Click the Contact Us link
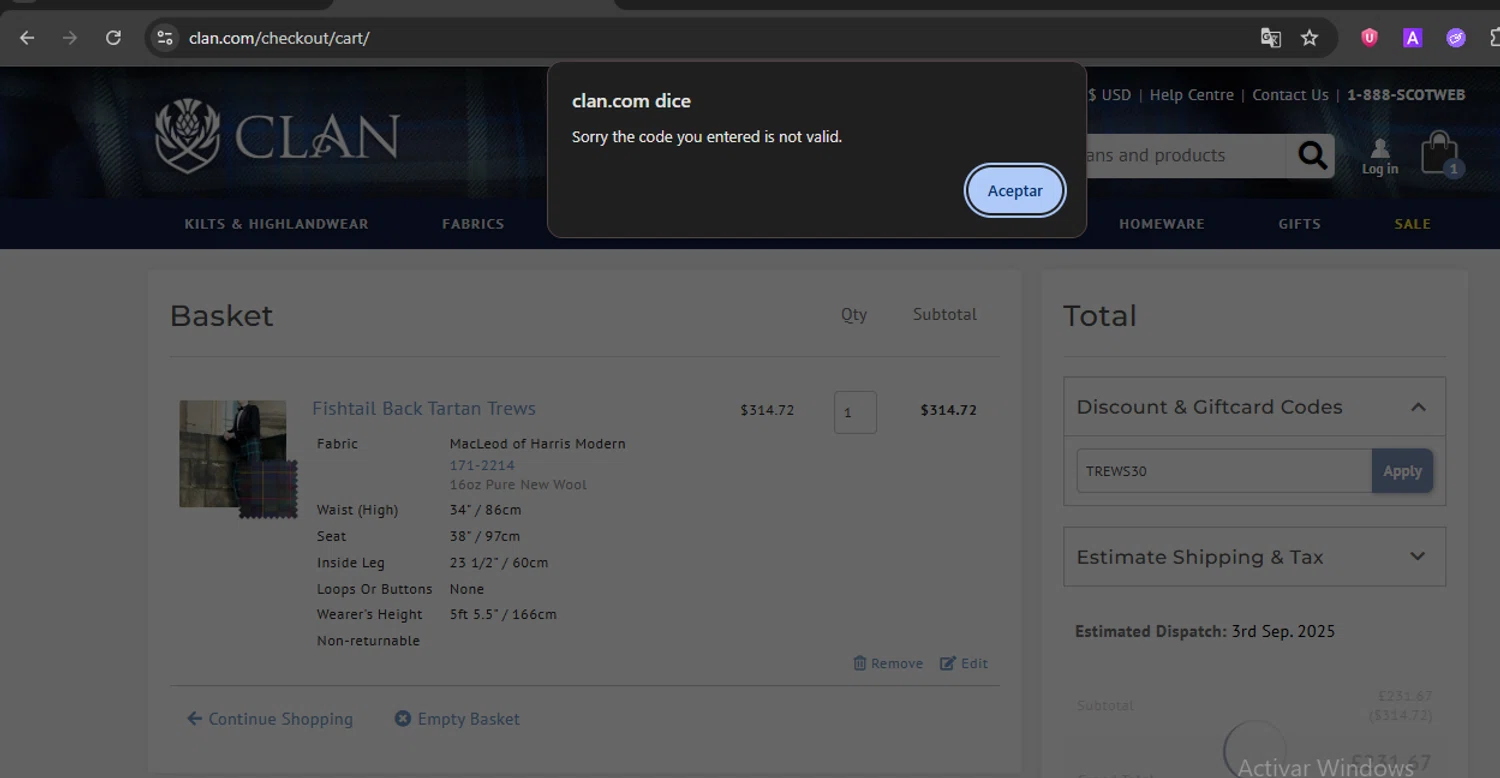This screenshot has height=778, width=1500. click(x=1290, y=95)
